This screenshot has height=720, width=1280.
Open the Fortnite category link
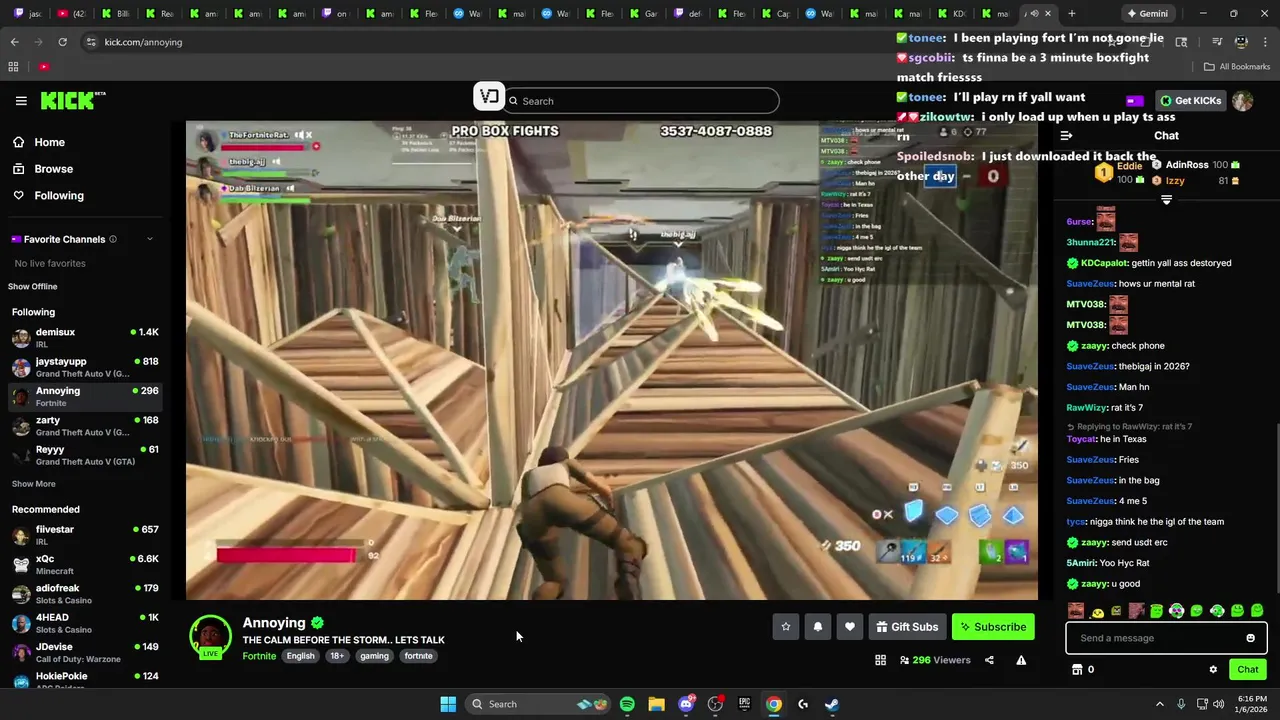click(x=259, y=656)
